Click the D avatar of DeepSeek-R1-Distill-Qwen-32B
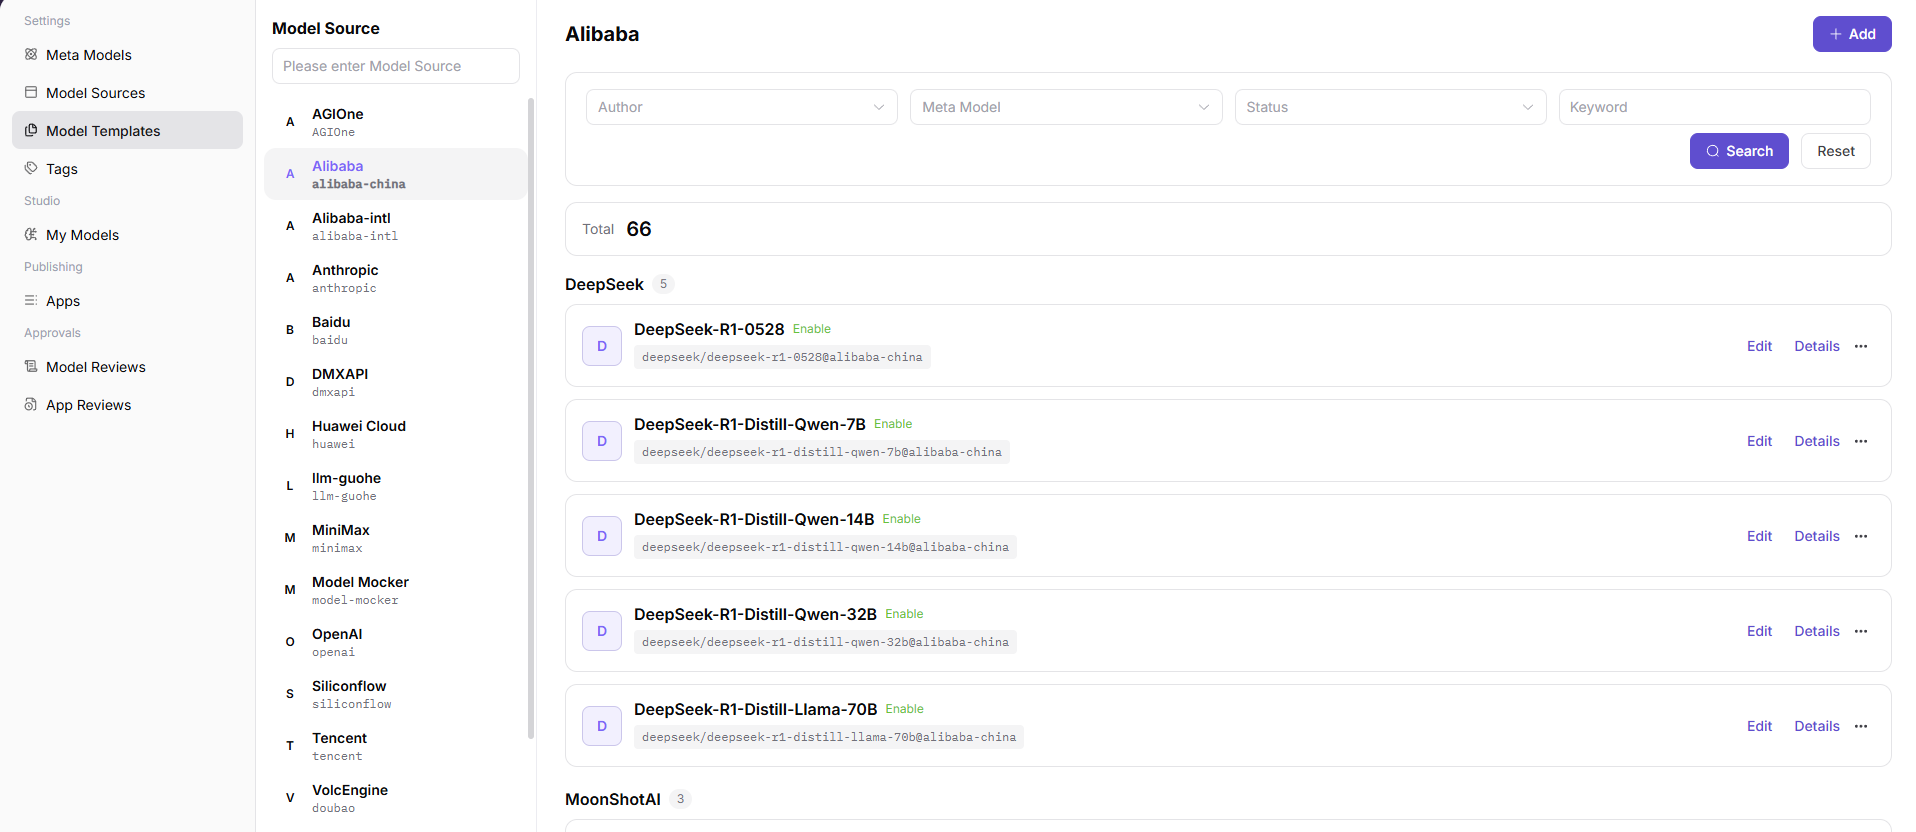Image resolution: width=1916 pixels, height=832 pixels. point(602,631)
